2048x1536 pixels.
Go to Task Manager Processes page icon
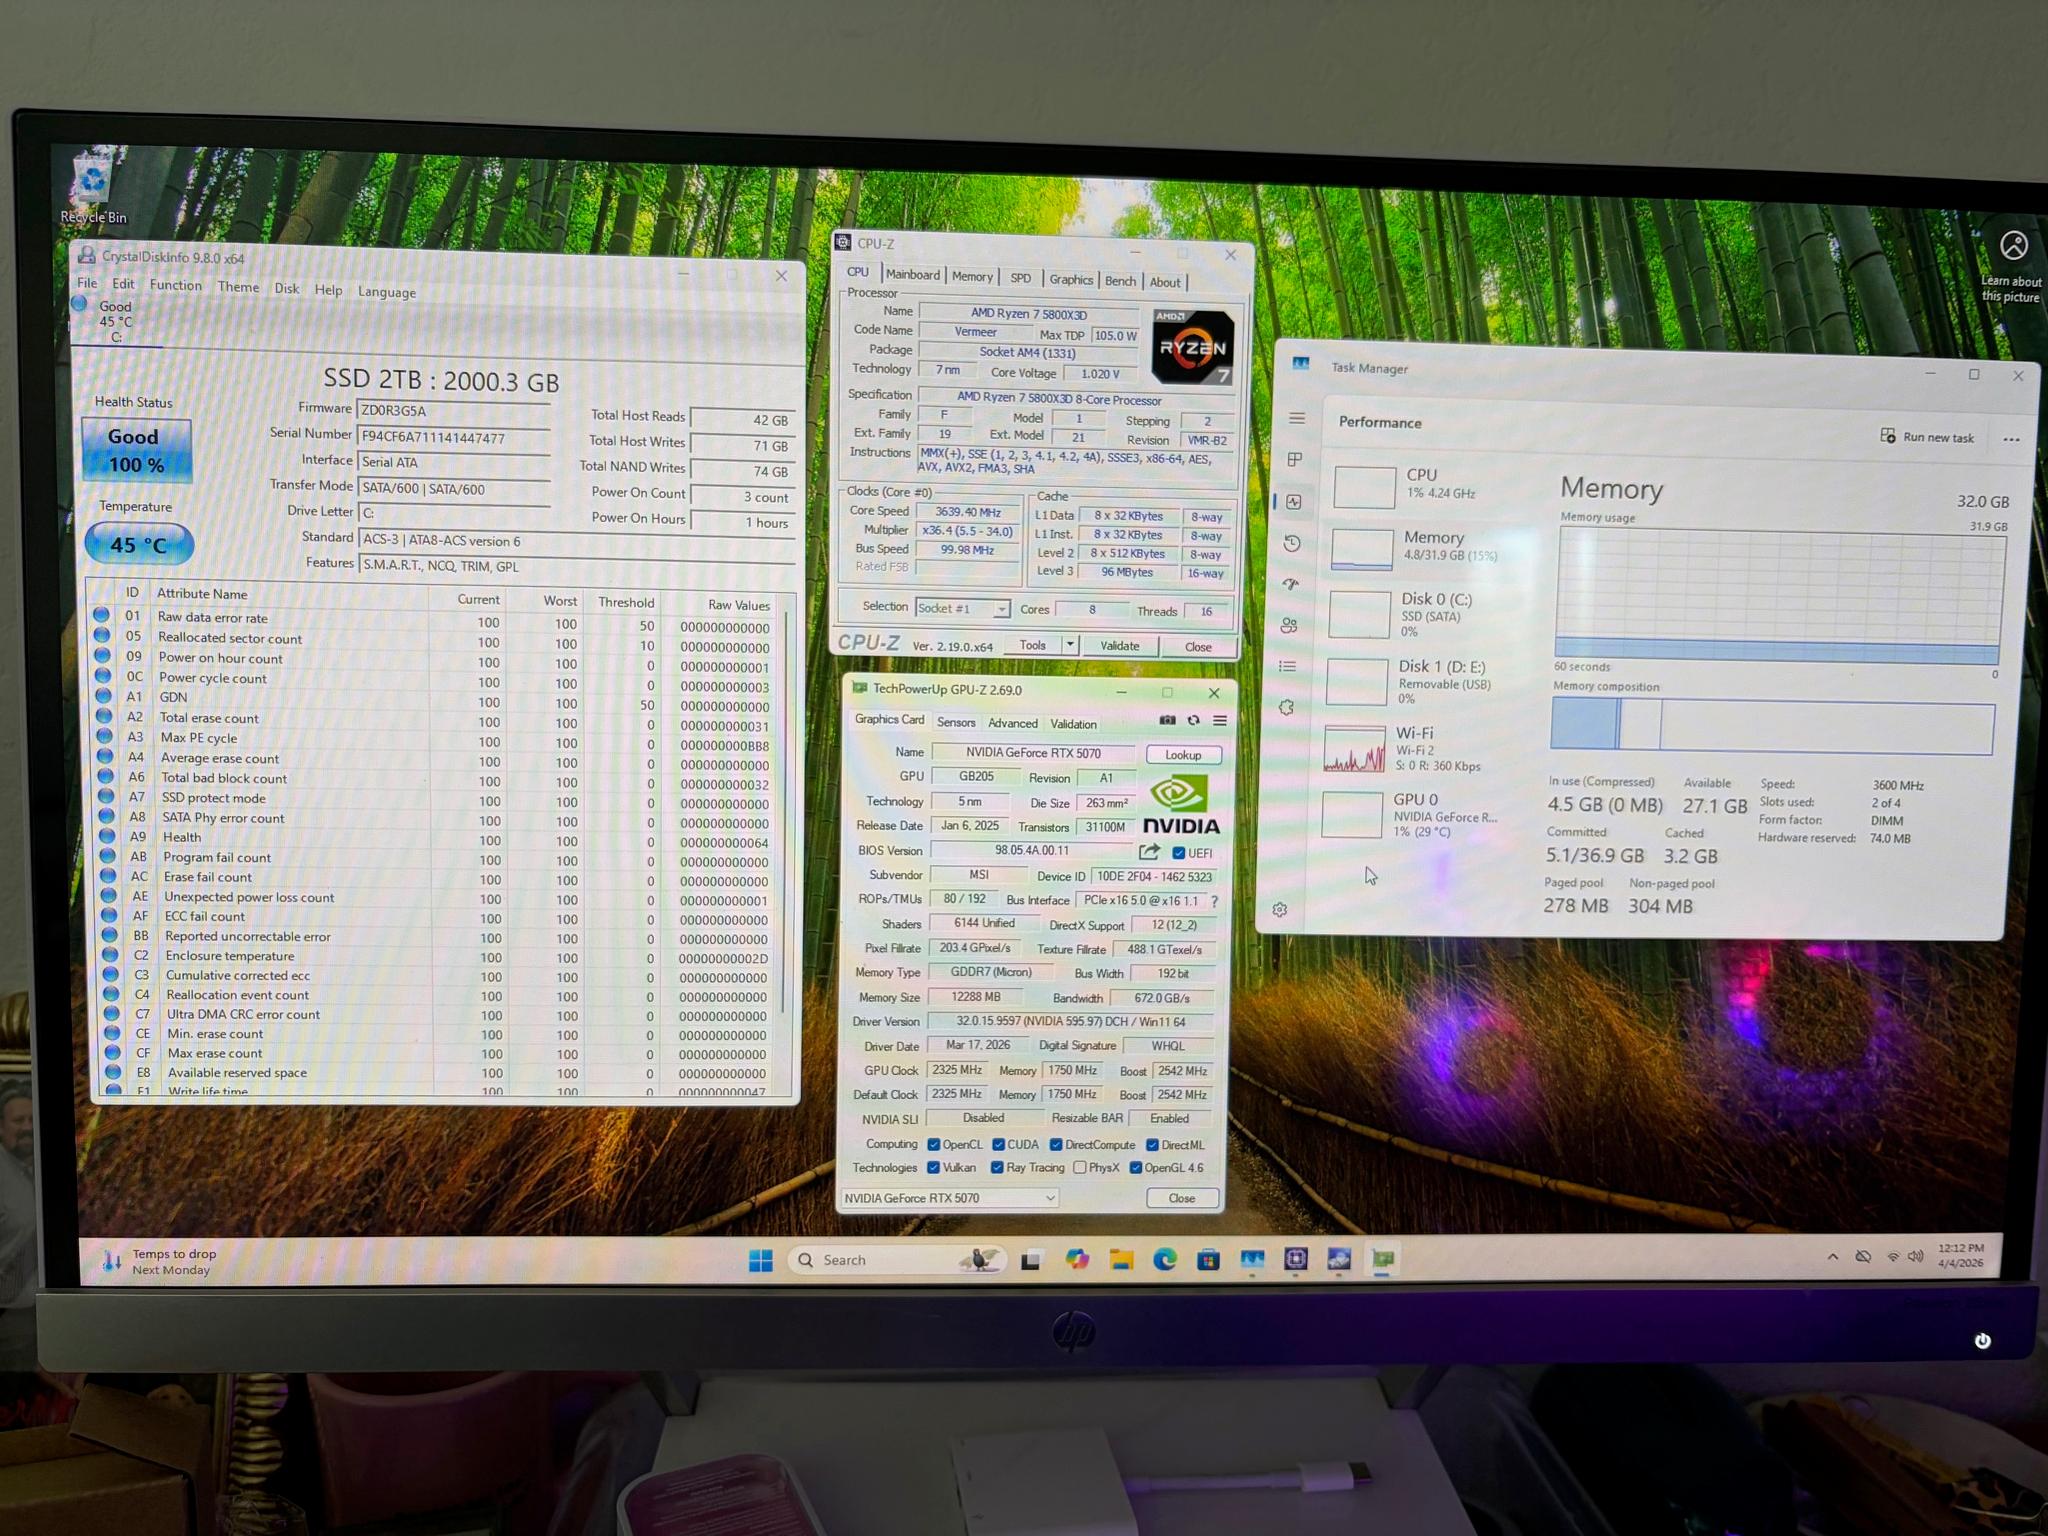pos(1295,459)
